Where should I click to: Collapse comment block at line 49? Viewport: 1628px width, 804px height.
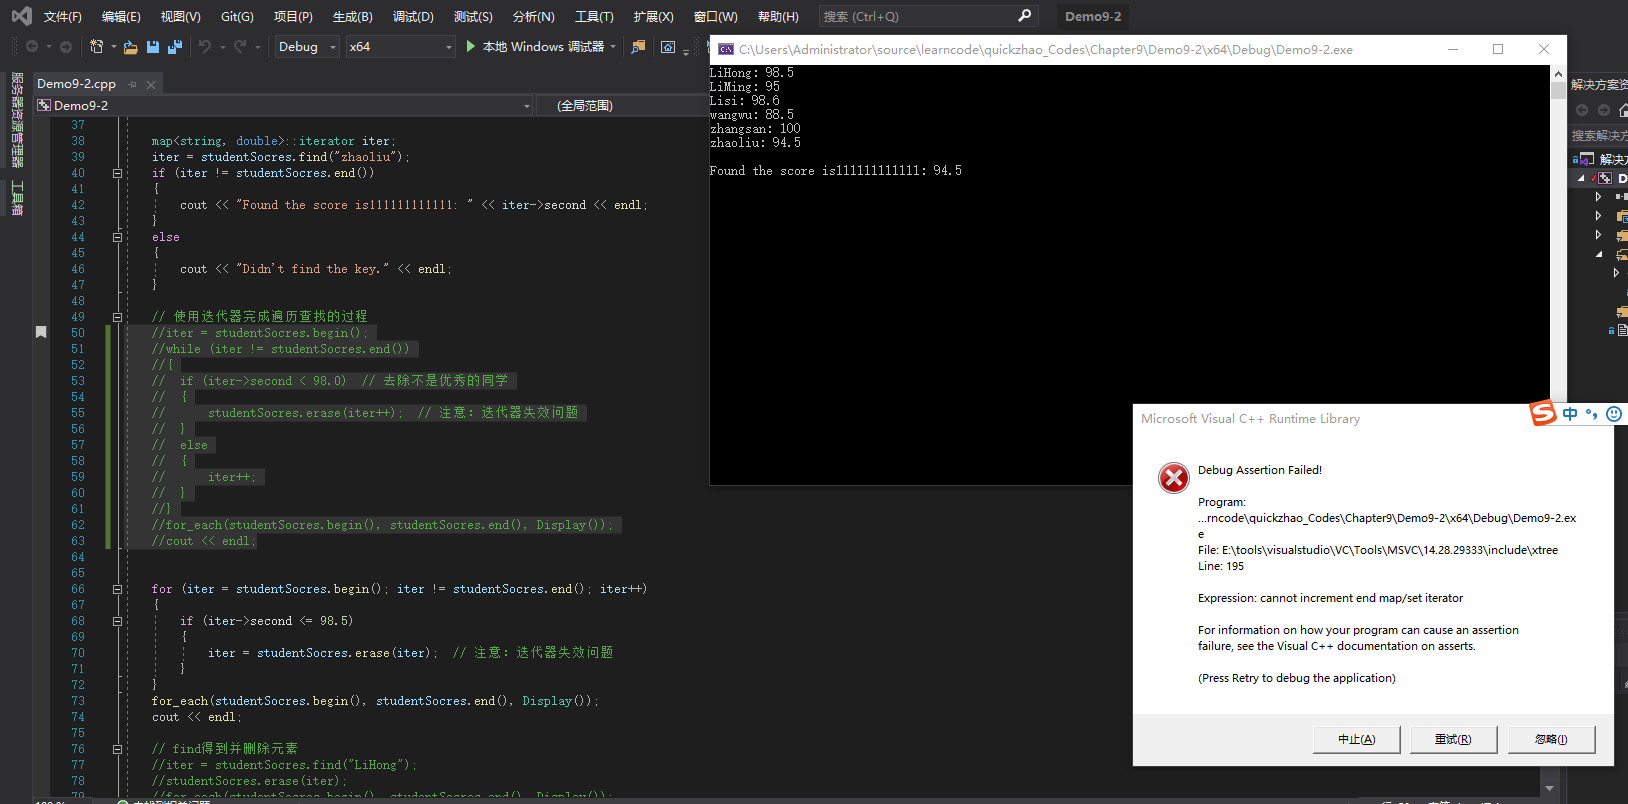(117, 317)
